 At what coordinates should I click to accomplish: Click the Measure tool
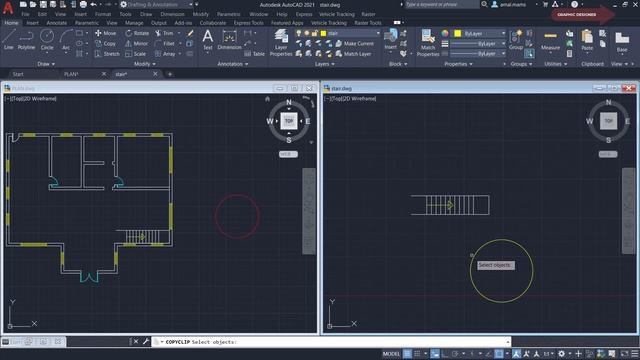(x=550, y=40)
